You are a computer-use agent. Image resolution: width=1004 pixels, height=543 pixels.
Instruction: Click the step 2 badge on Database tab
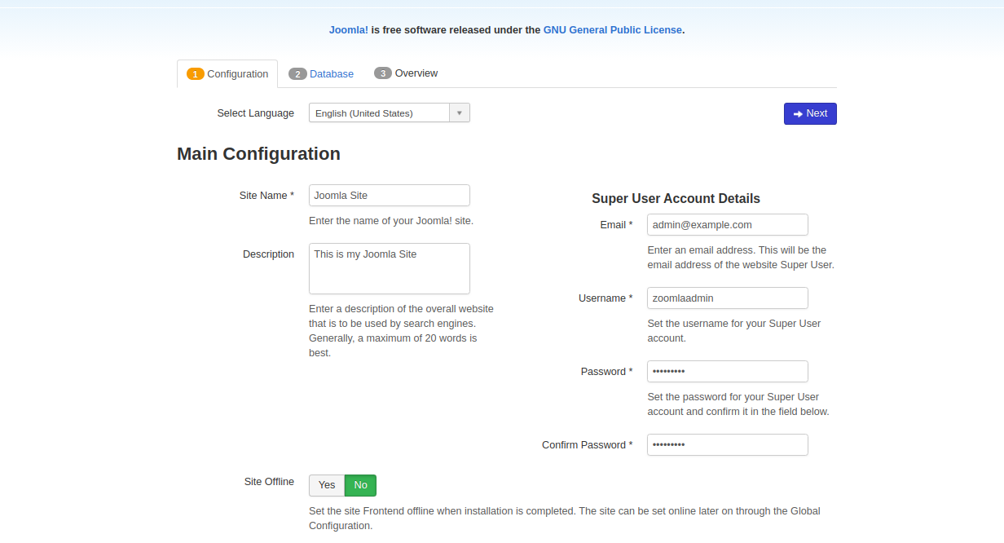(297, 74)
